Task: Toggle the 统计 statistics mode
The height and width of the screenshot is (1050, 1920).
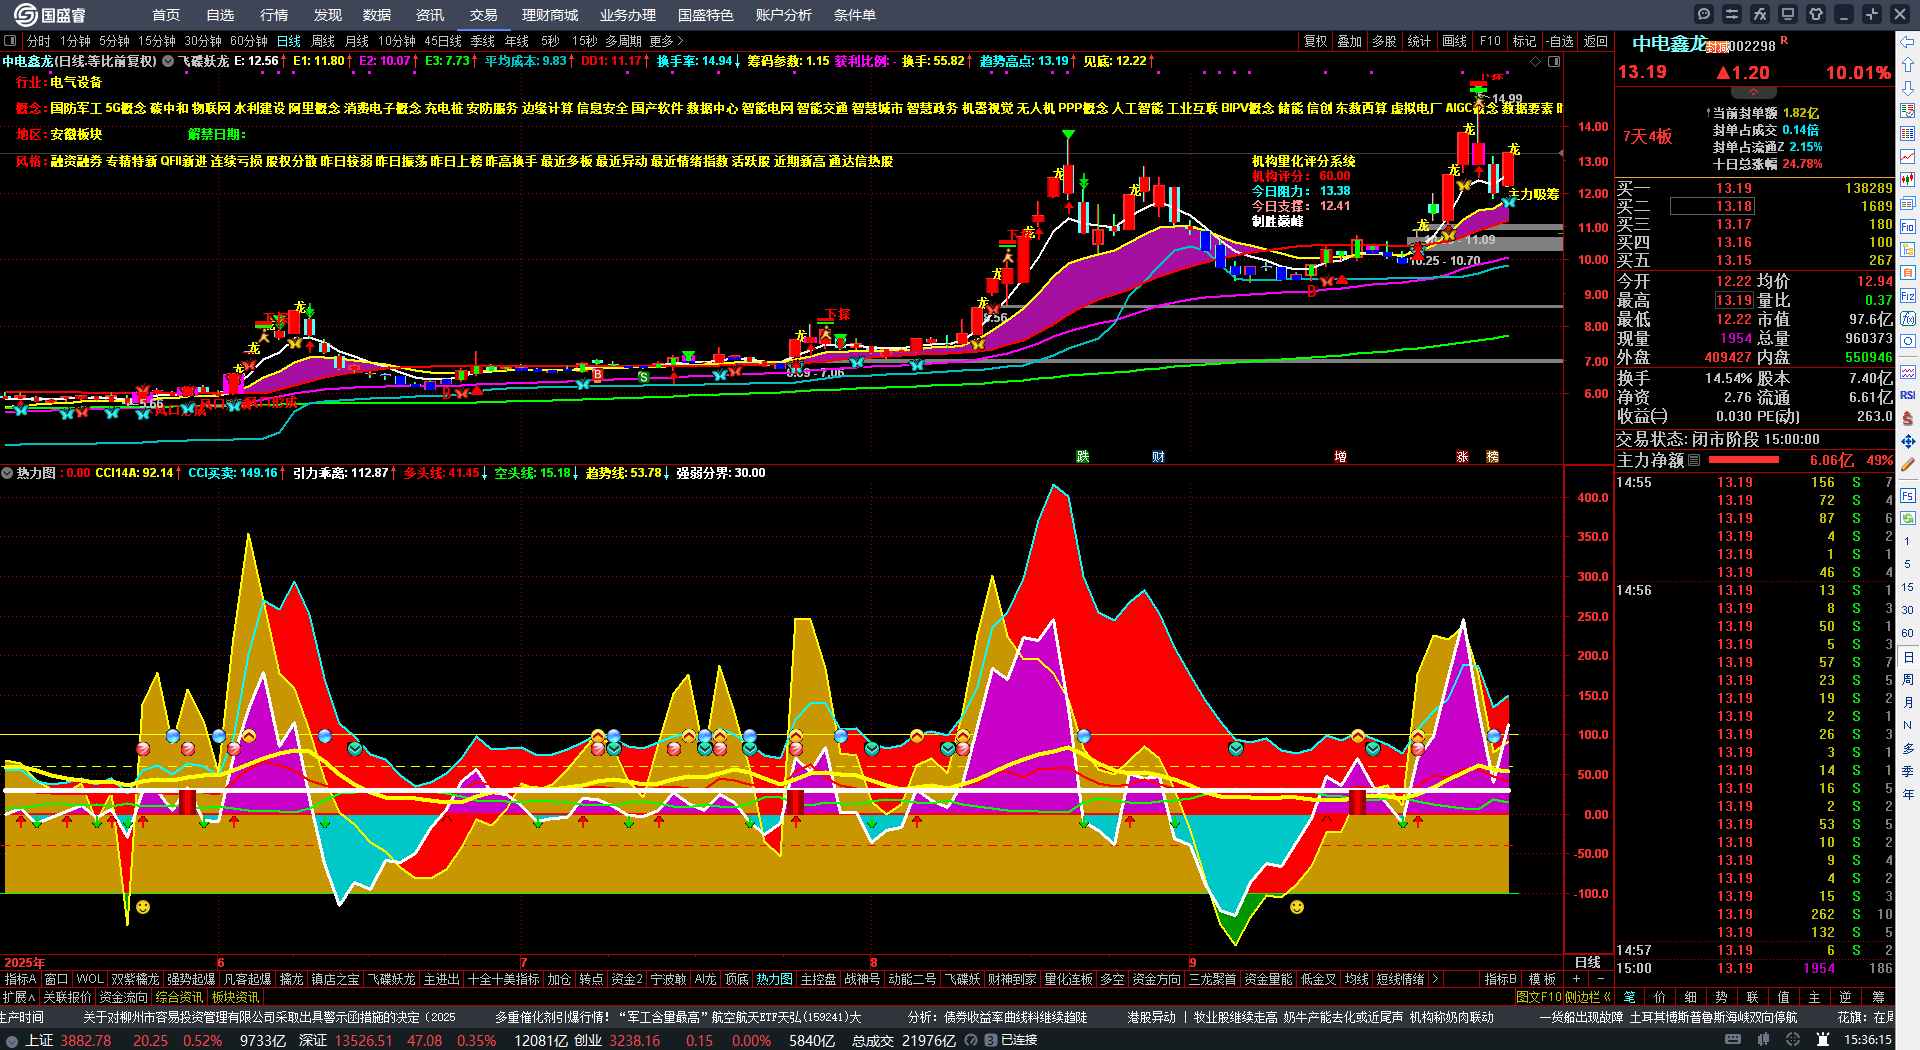Action: click(x=1419, y=41)
